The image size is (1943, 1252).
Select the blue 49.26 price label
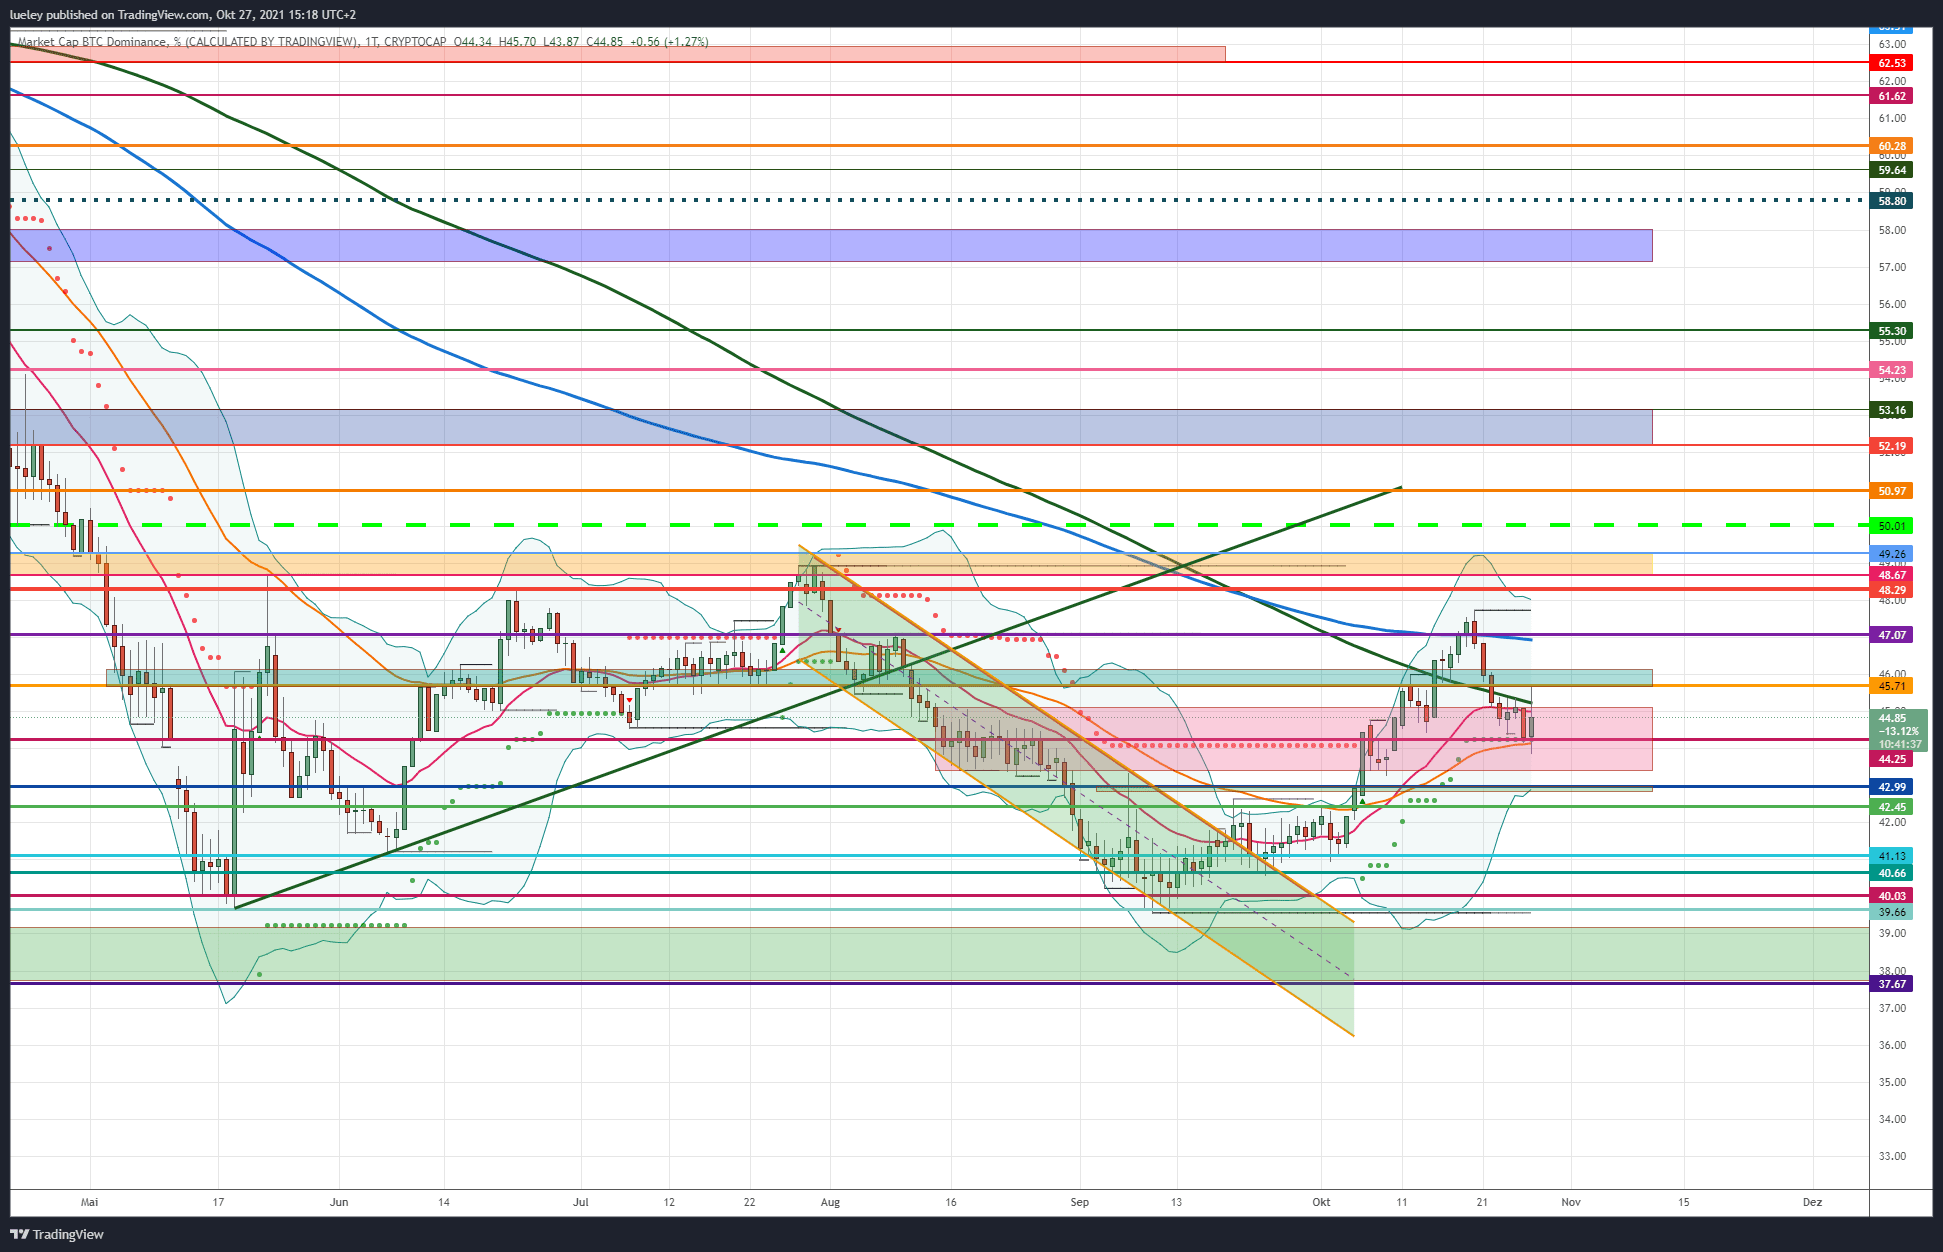[1891, 554]
